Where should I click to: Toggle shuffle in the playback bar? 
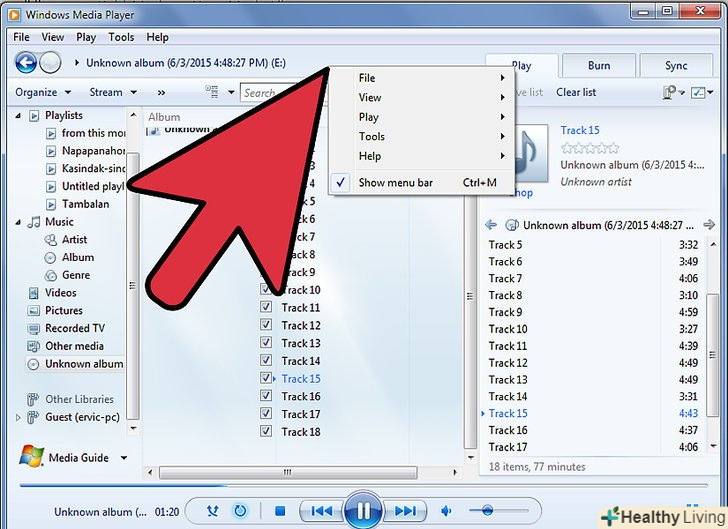[212, 511]
